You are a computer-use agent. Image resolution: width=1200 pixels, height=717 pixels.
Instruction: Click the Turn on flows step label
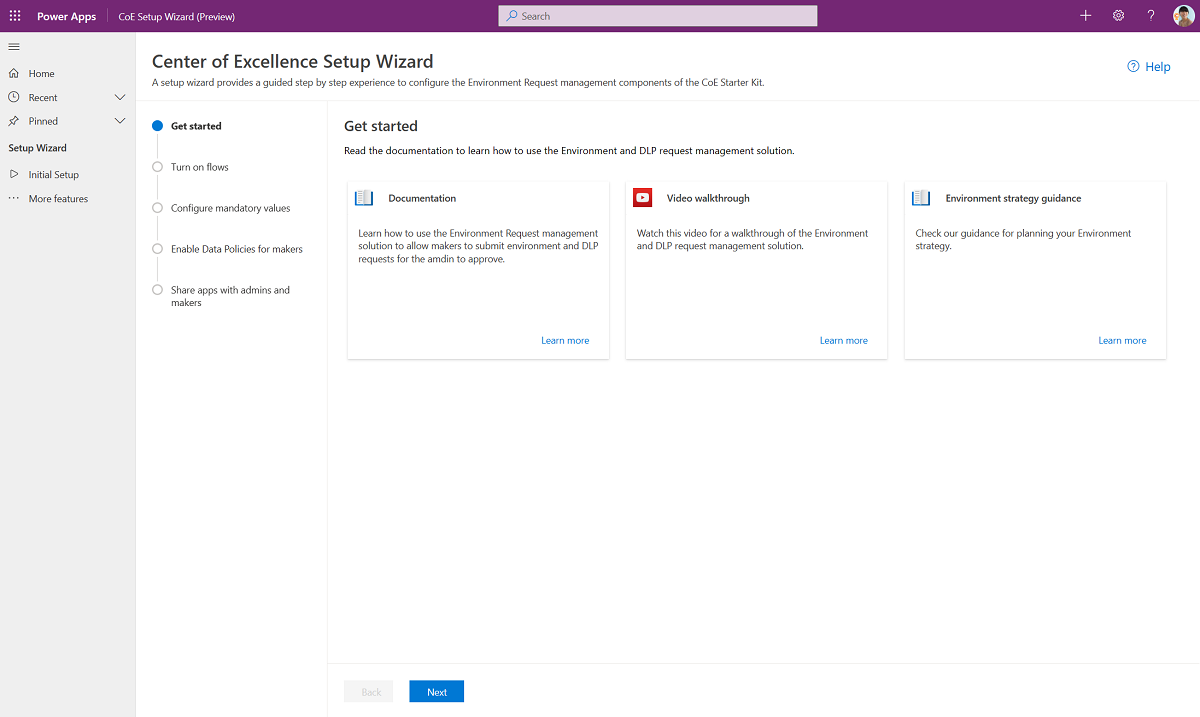click(x=200, y=167)
